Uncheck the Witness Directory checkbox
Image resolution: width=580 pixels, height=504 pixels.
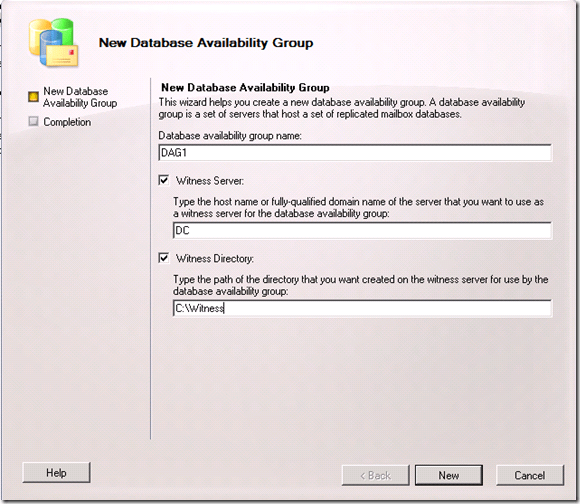coord(163,258)
